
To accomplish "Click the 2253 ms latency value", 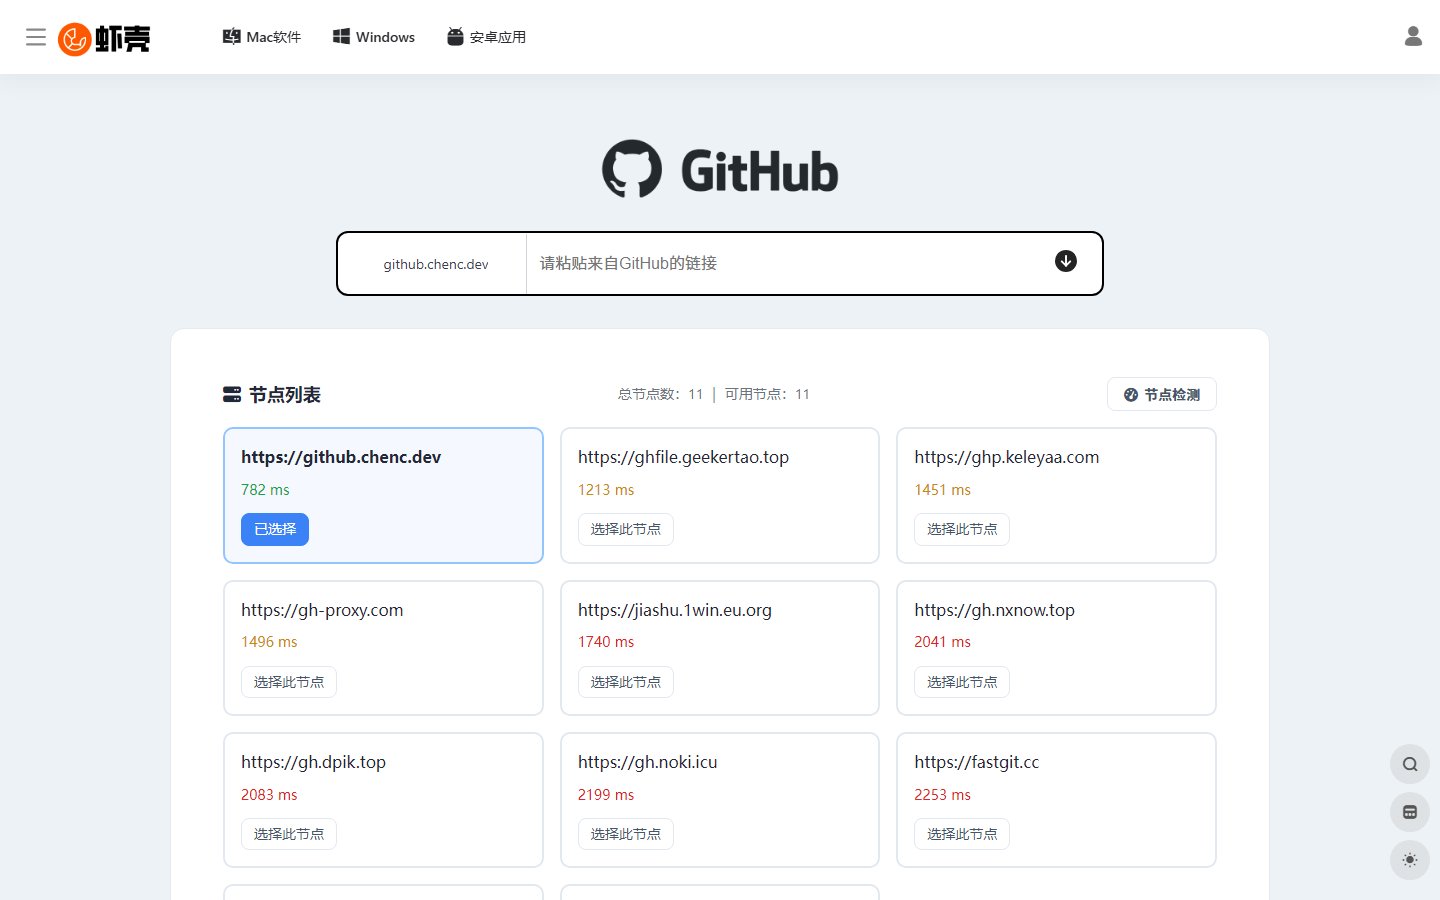I will [942, 795].
